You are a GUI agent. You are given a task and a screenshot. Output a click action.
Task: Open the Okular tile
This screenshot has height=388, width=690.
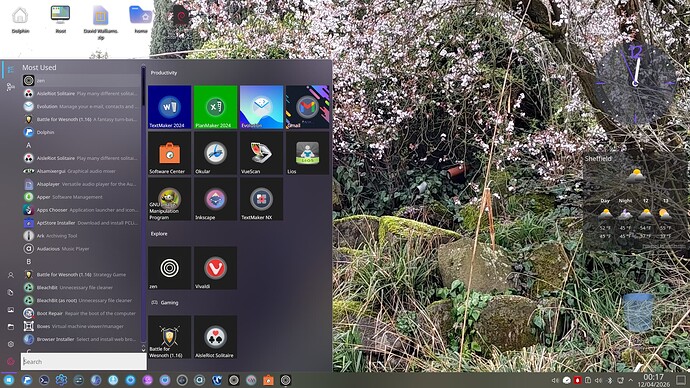point(216,153)
